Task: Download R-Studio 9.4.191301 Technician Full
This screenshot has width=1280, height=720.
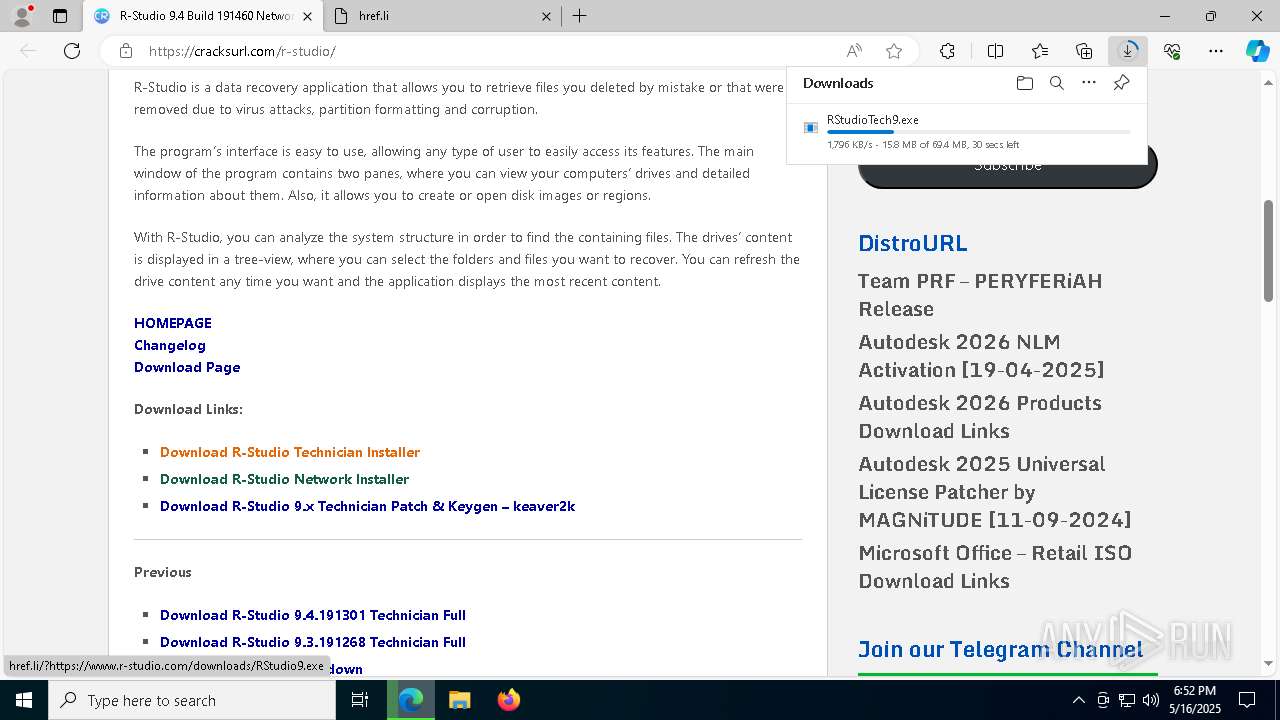Action: [x=313, y=615]
